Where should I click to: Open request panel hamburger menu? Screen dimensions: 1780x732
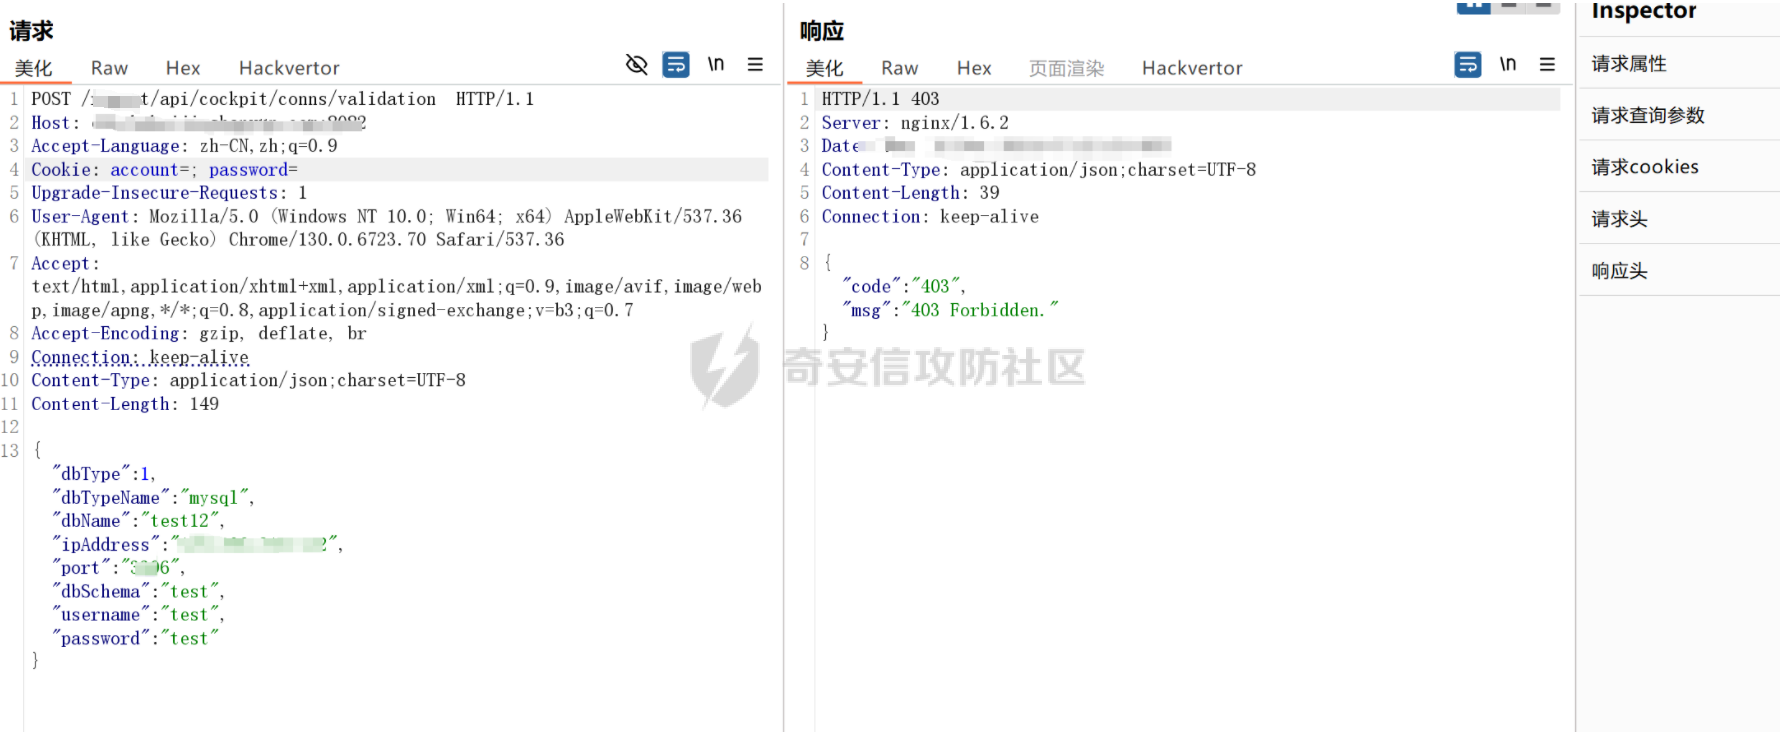click(x=755, y=64)
